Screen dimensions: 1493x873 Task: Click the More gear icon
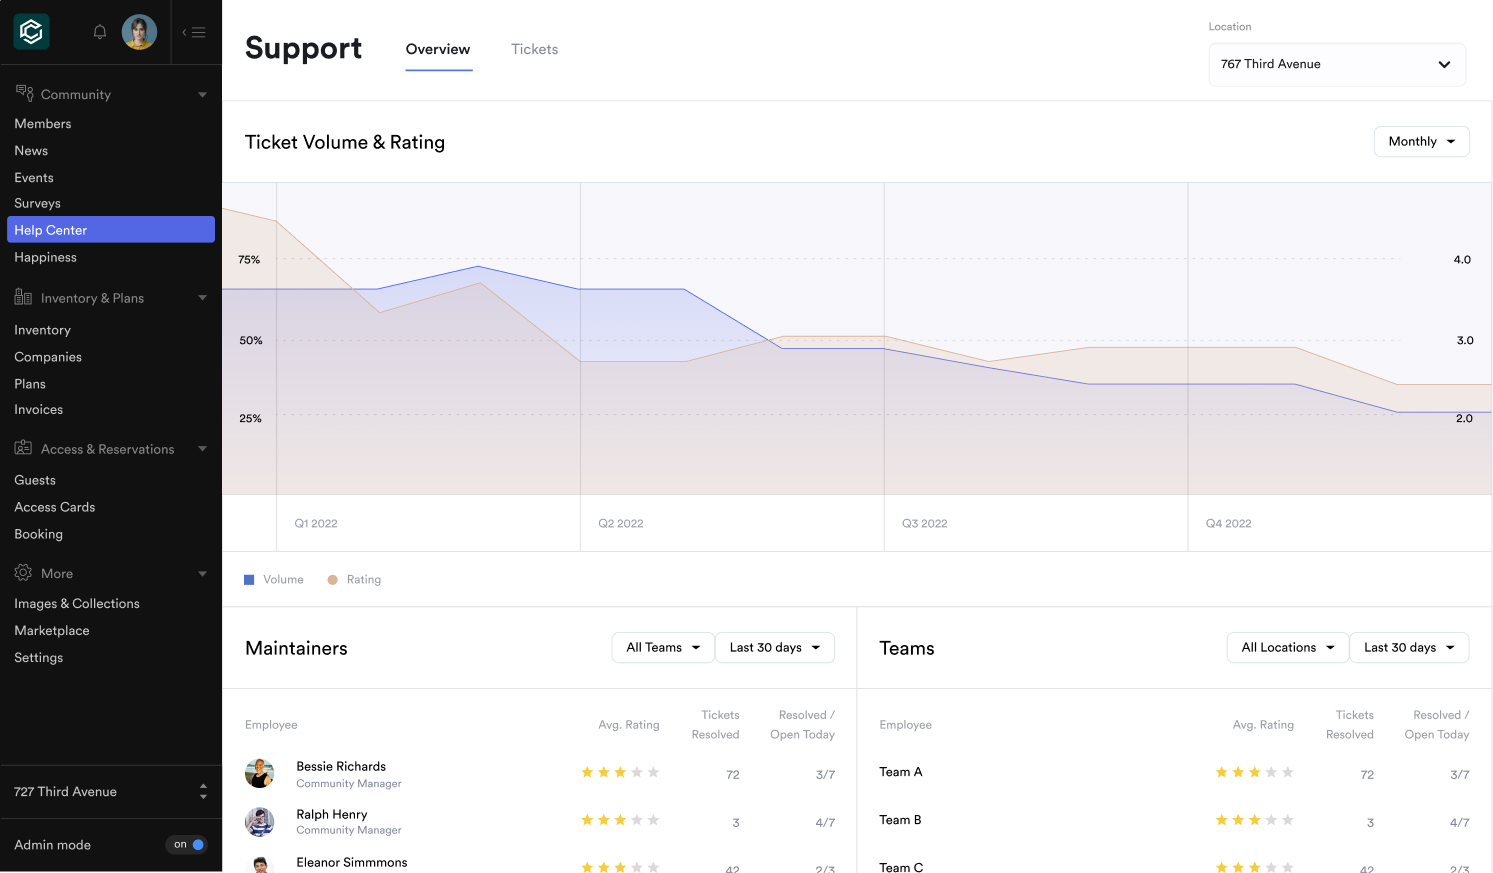[x=24, y=572]
